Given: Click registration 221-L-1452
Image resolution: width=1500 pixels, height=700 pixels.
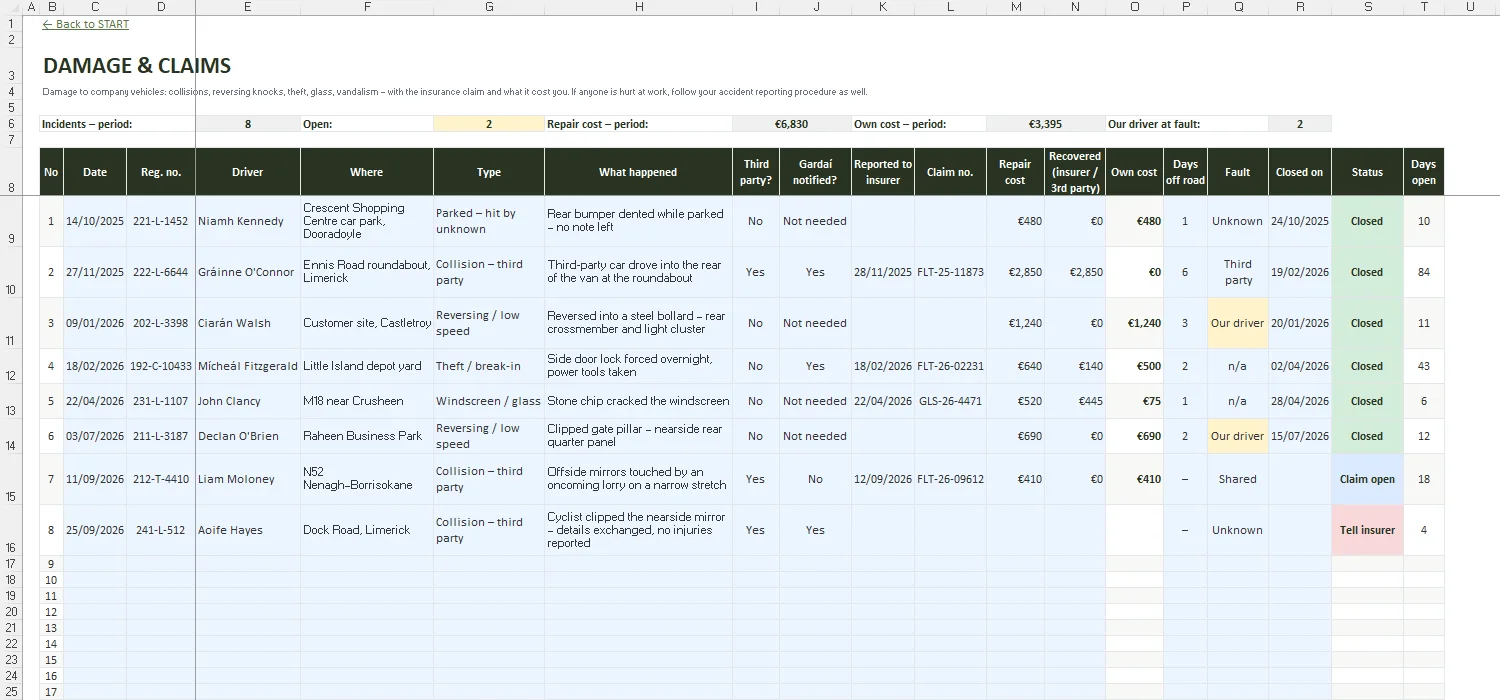Looking at the screenshot, I should click(161, 221).
